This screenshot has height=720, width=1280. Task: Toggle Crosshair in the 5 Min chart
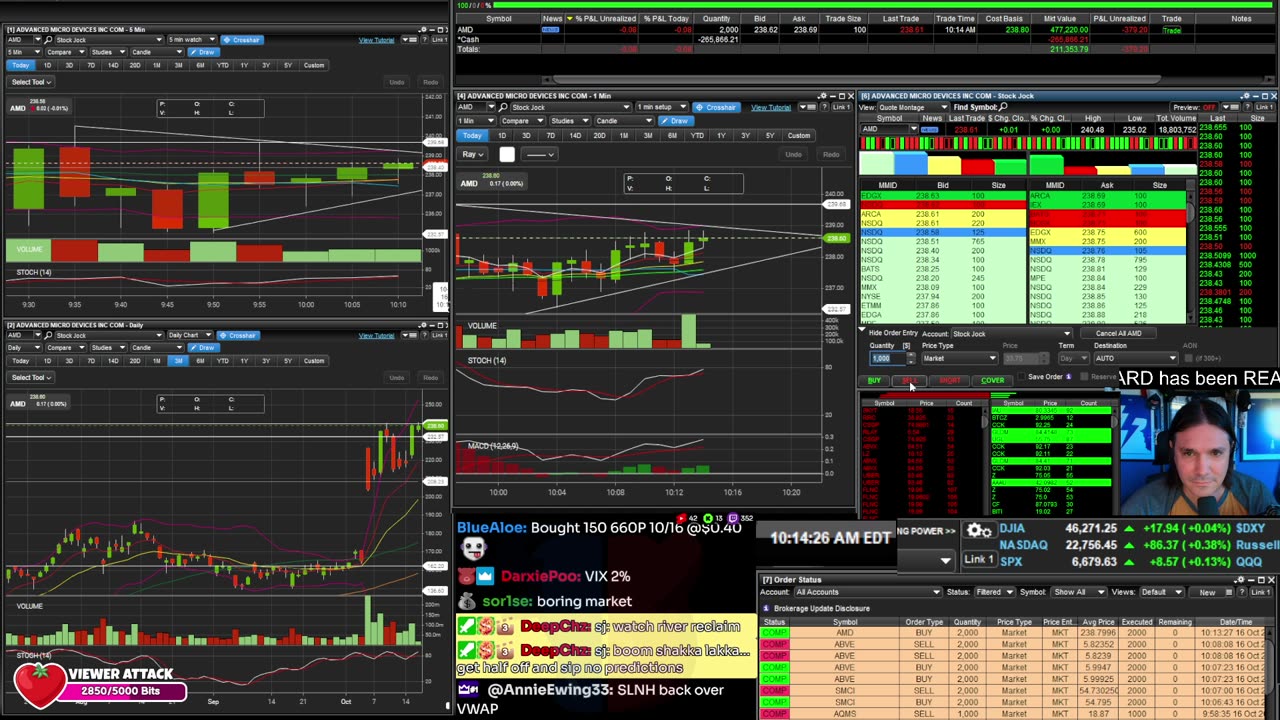point(241,40)
